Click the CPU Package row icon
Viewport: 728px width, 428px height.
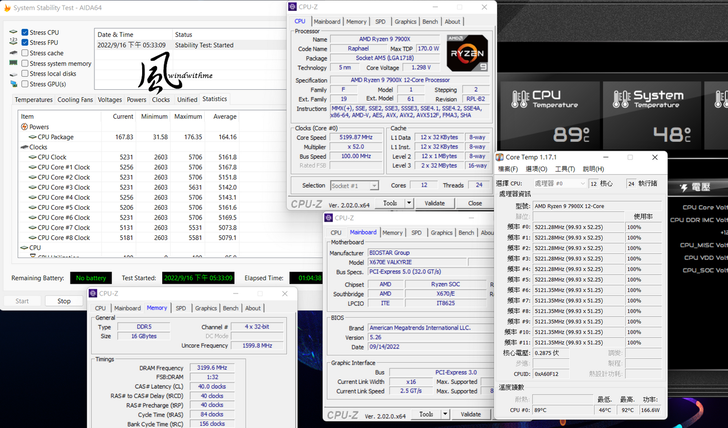pyautogui.click(x=32, y=137)
